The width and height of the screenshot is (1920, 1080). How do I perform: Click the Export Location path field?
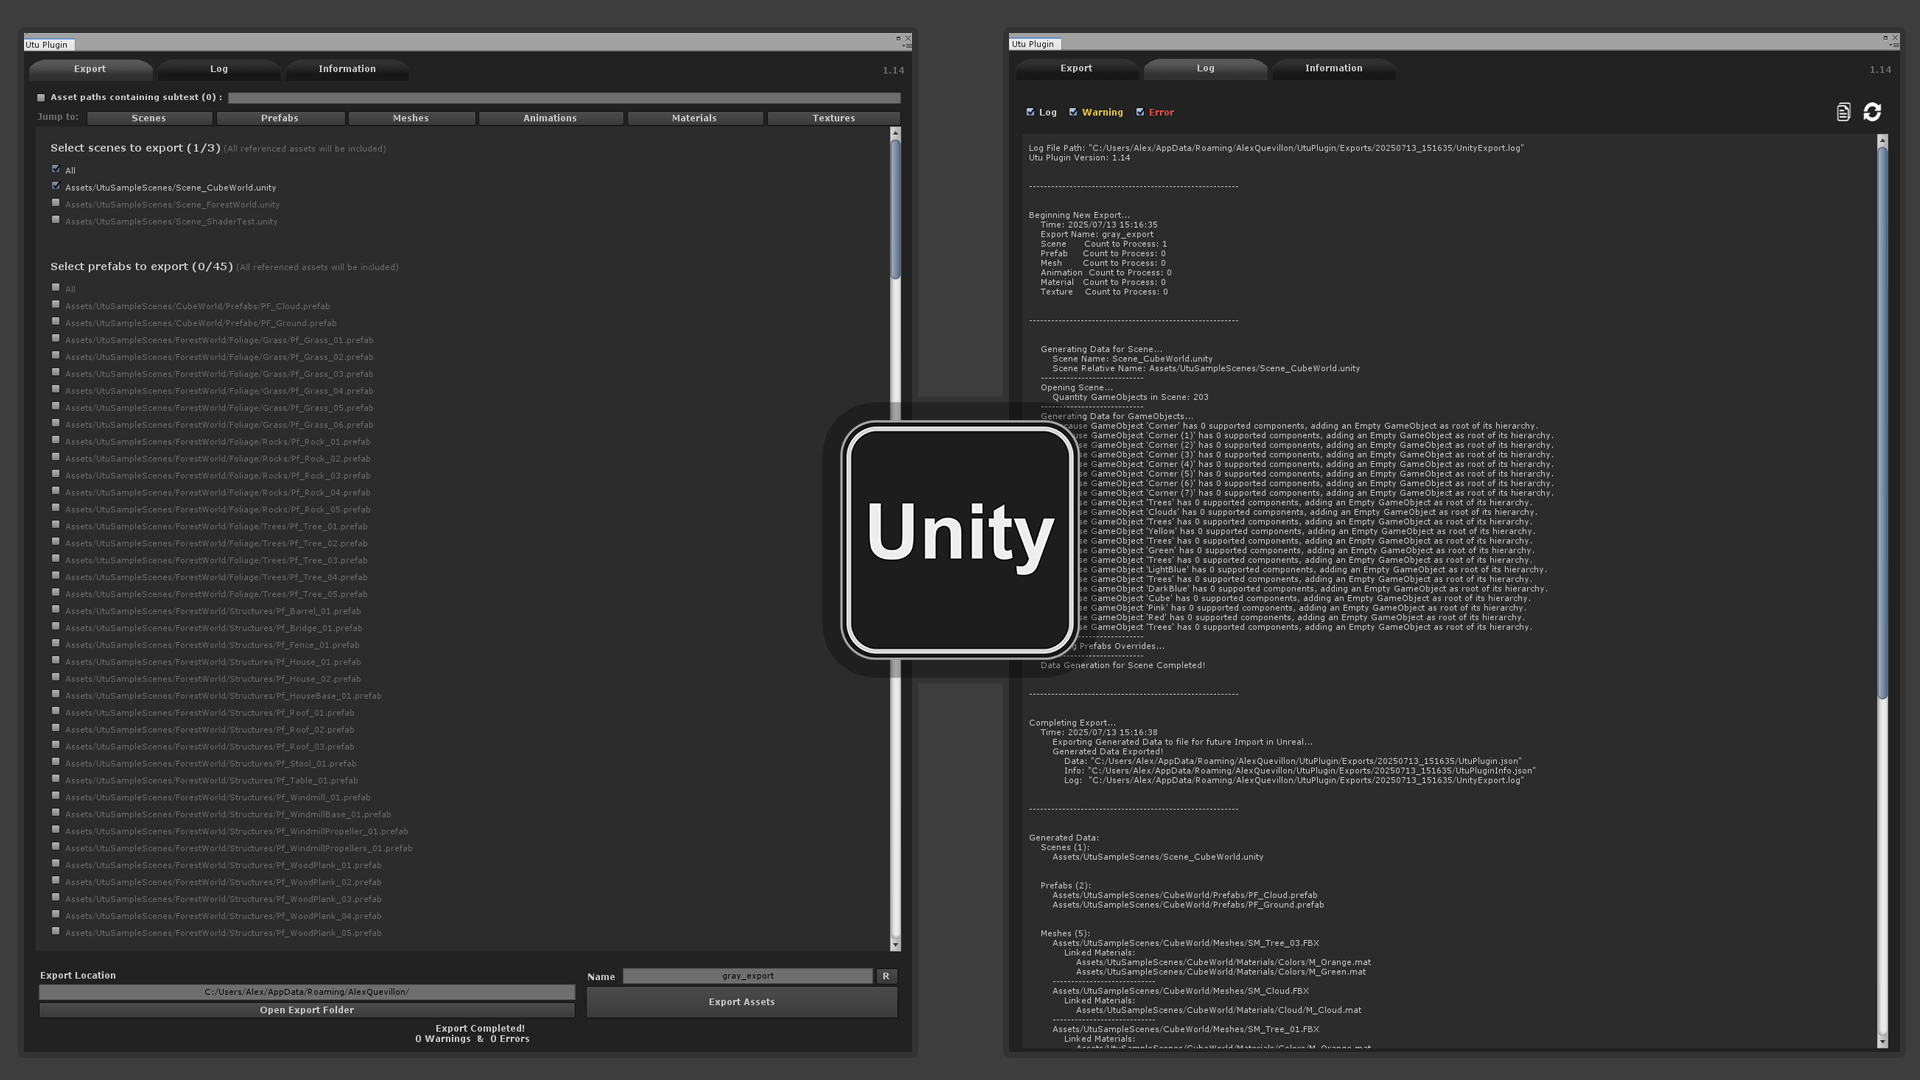[307, 992]
